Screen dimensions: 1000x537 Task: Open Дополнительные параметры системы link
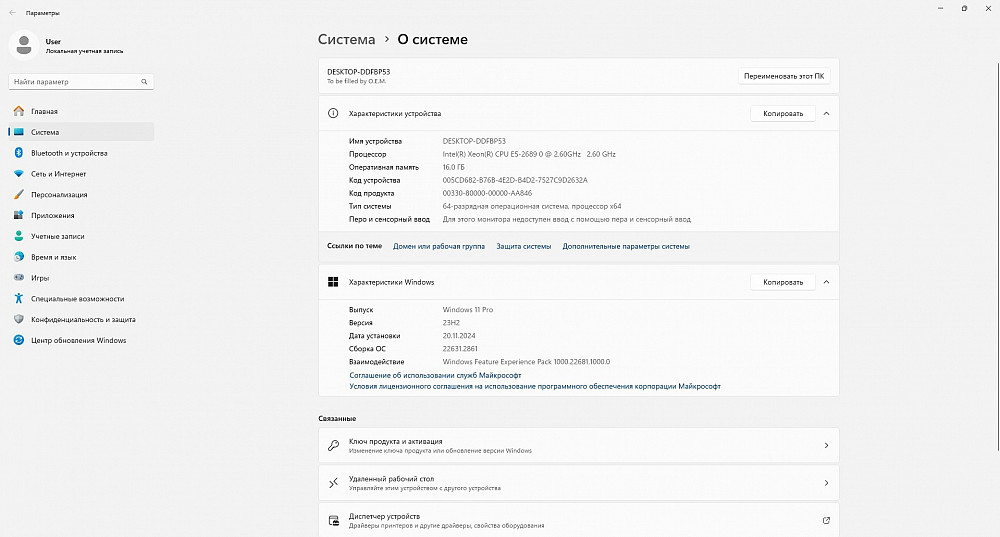pos(626,246)
